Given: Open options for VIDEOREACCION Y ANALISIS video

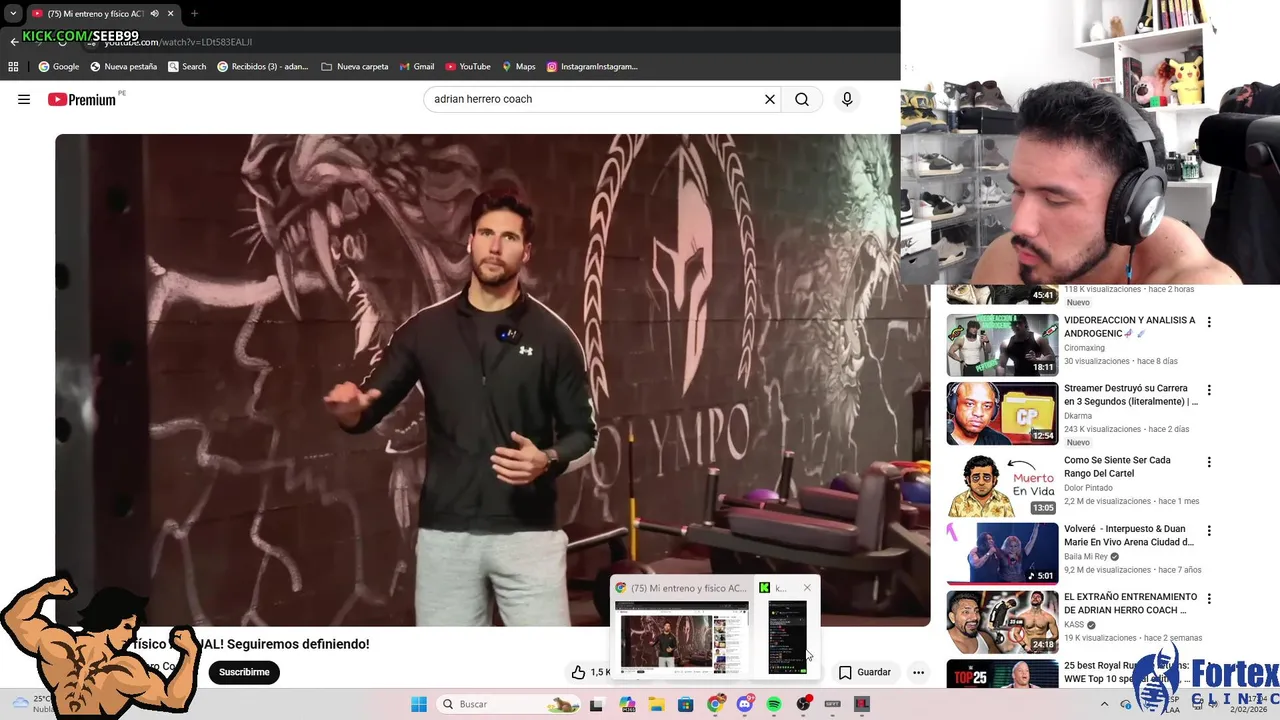Looking at the screenshot, I should tap(1209, 322).
